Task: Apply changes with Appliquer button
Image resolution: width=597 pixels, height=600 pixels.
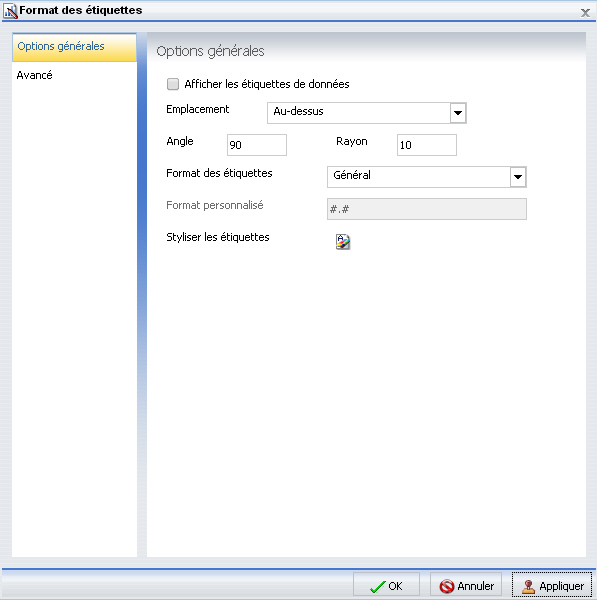Action: pos(552,586)
